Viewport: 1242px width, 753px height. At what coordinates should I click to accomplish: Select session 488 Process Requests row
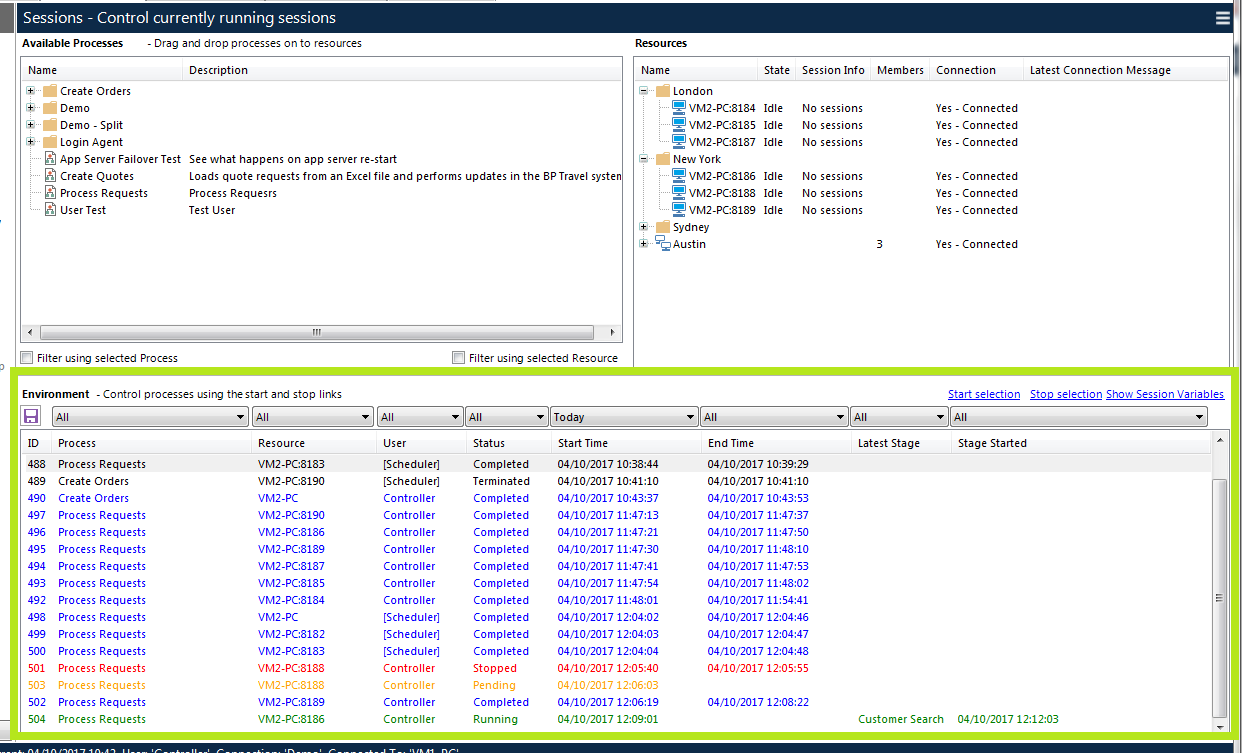click(x=616, y=464)
